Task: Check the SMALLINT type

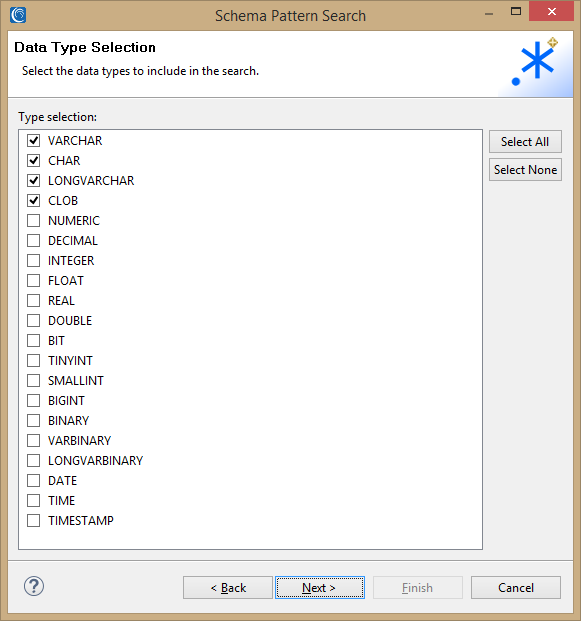Action: coord(33,381)
